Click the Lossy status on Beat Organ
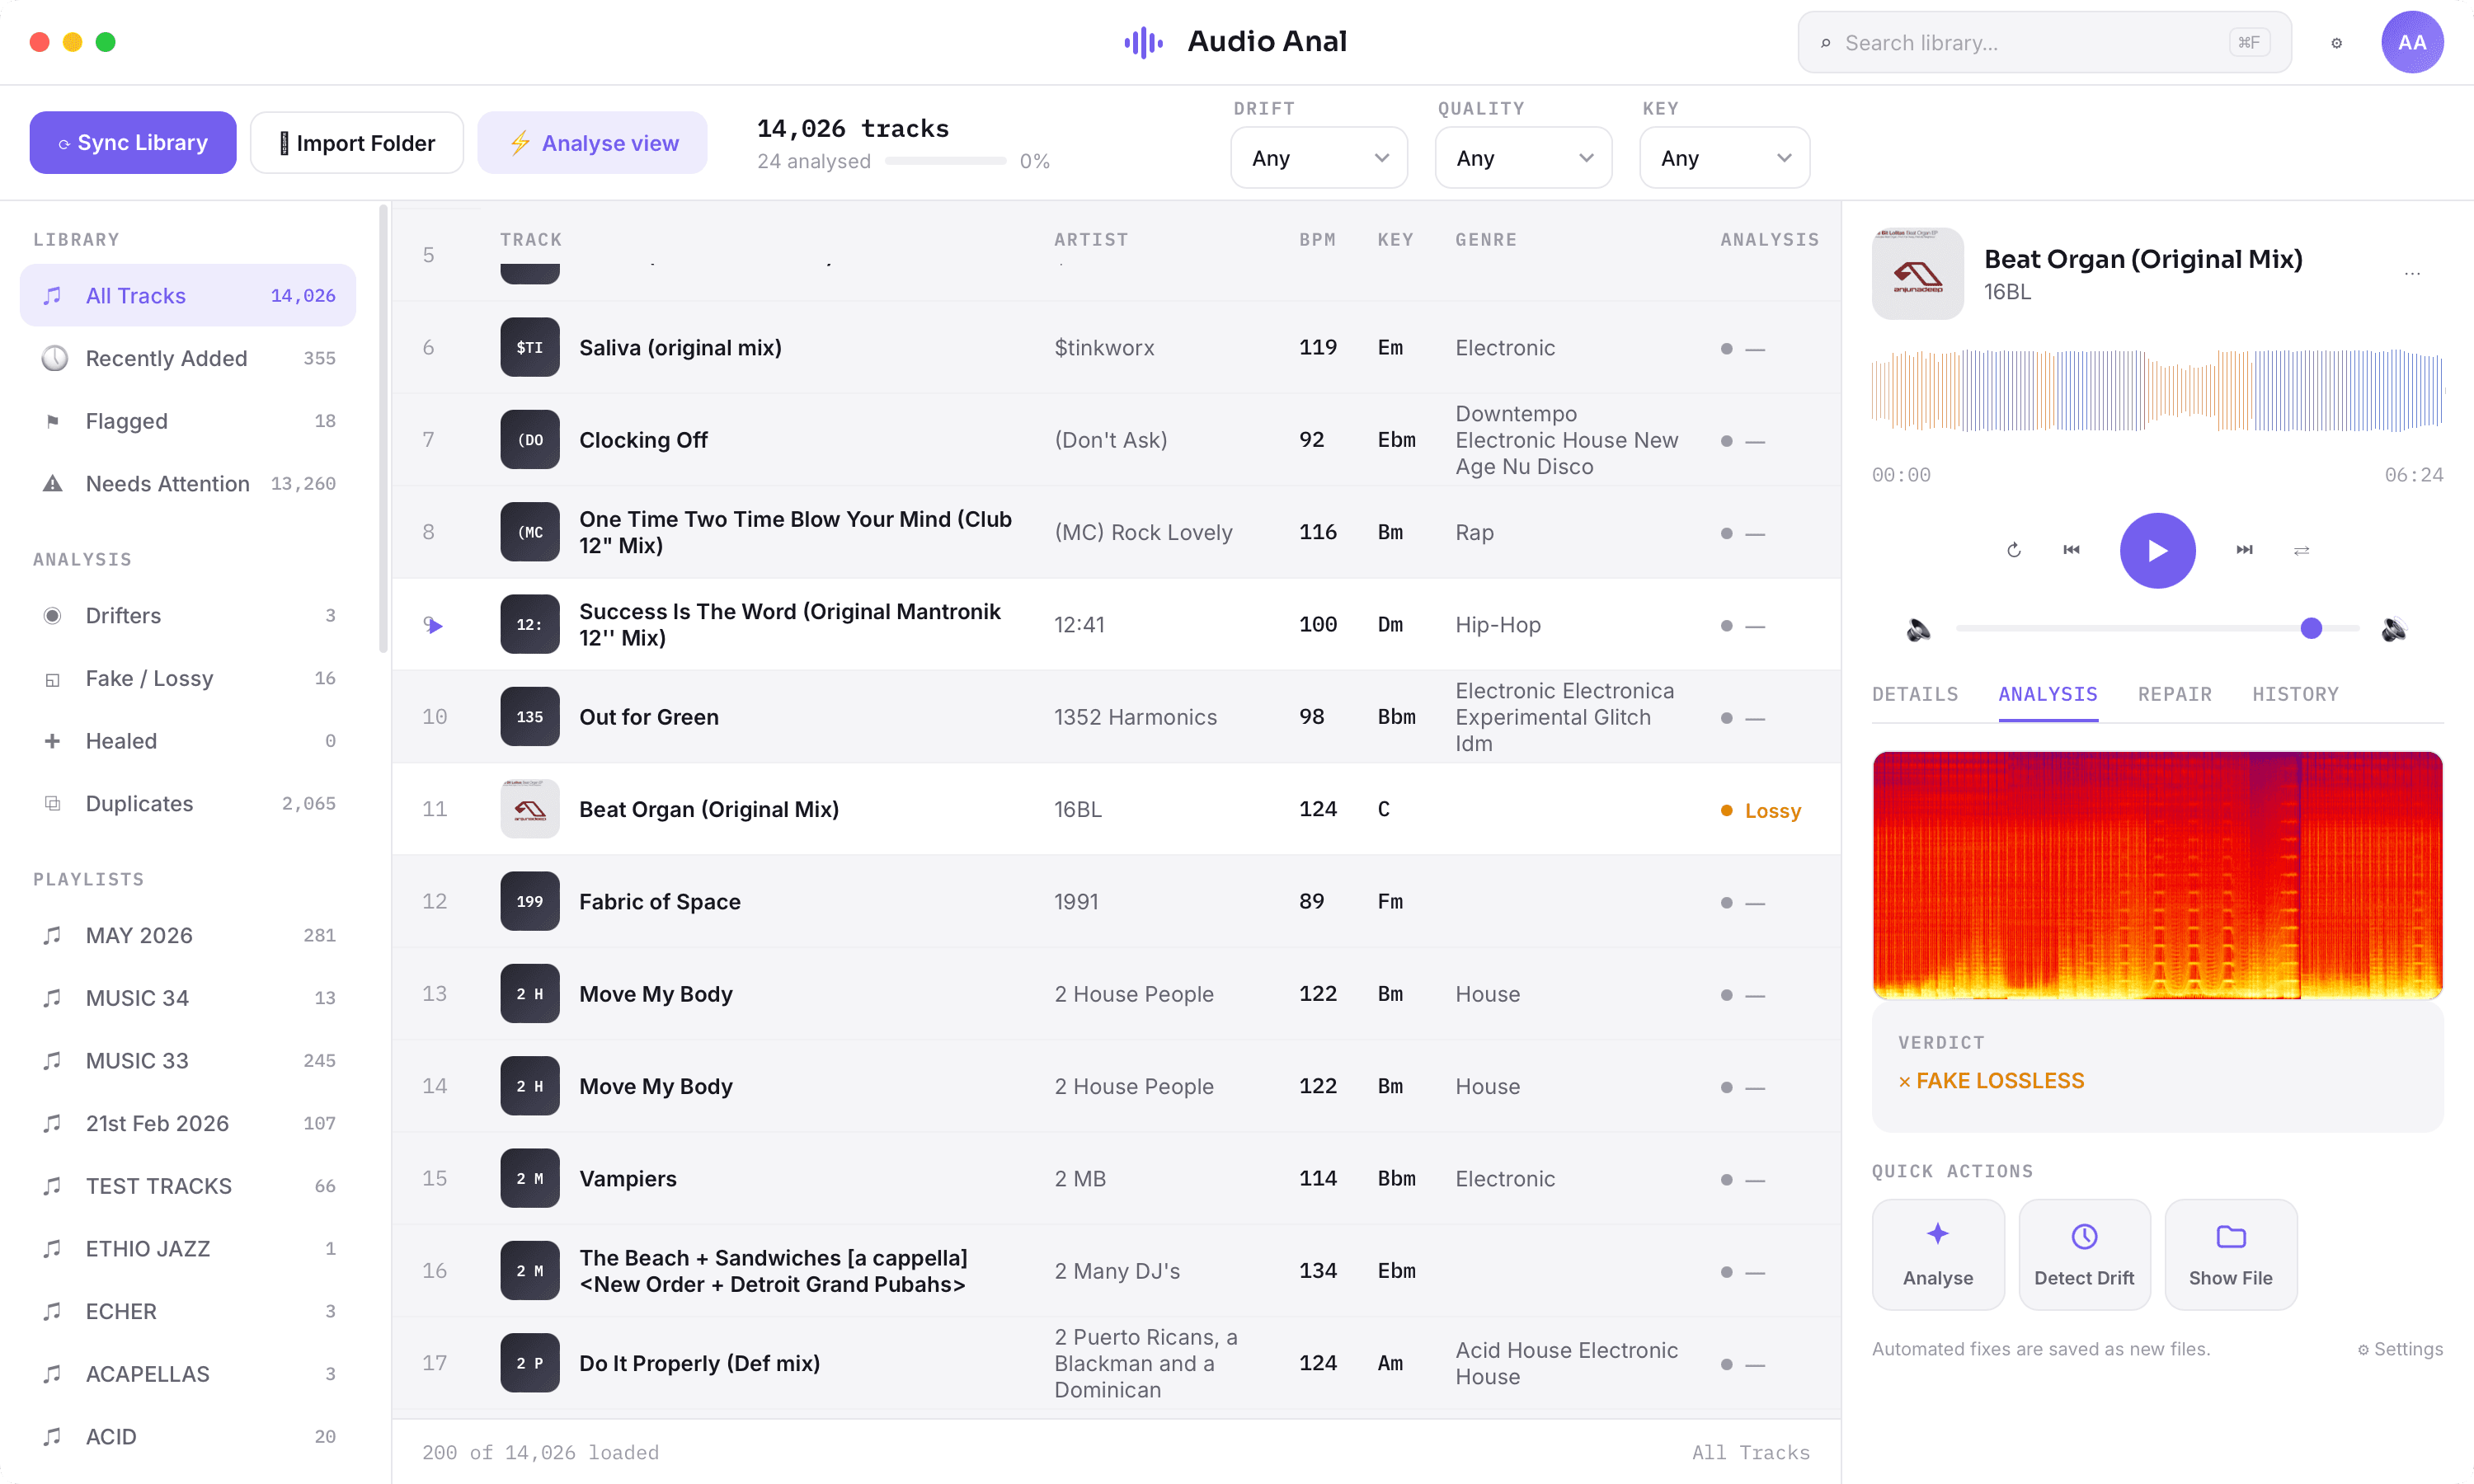Screen dimensions: 2474x1484 (x=1760, y=811)
